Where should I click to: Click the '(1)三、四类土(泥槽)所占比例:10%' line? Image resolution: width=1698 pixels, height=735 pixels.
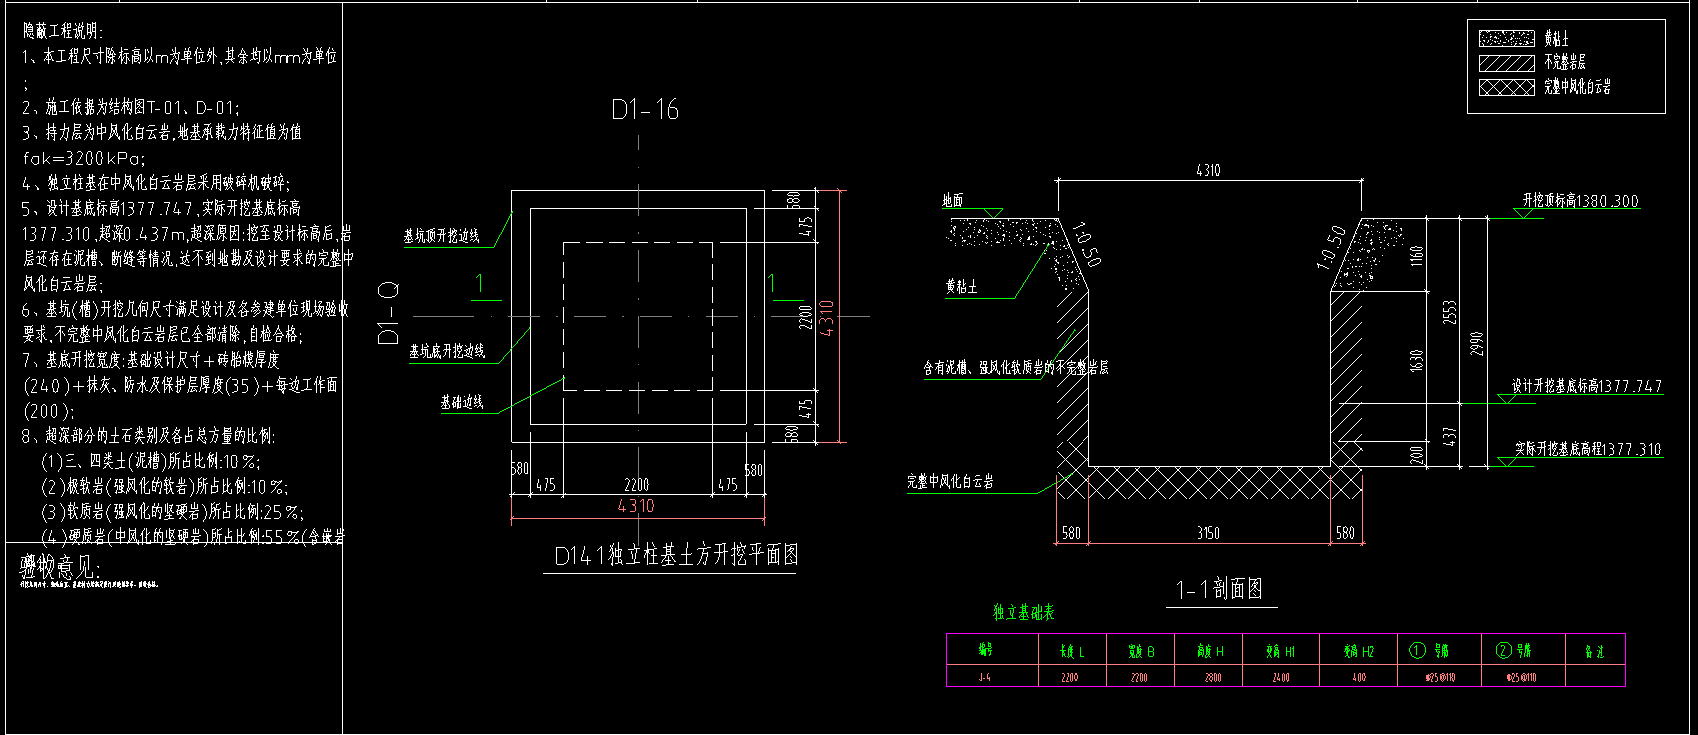pos(151,461)
